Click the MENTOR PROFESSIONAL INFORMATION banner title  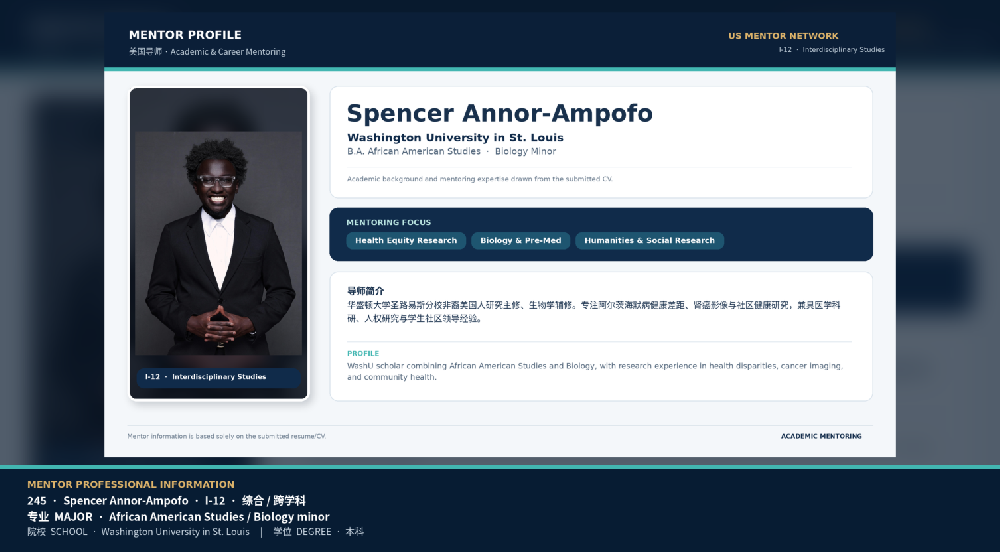[x=131, y=484]
